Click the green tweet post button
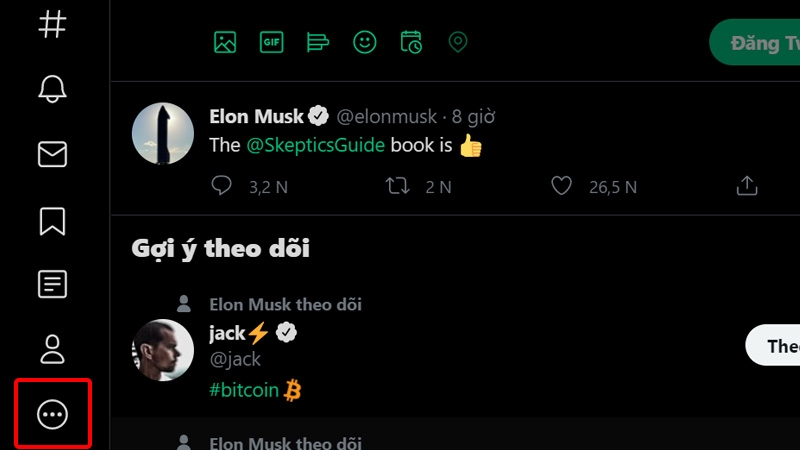 pos(756,43)
